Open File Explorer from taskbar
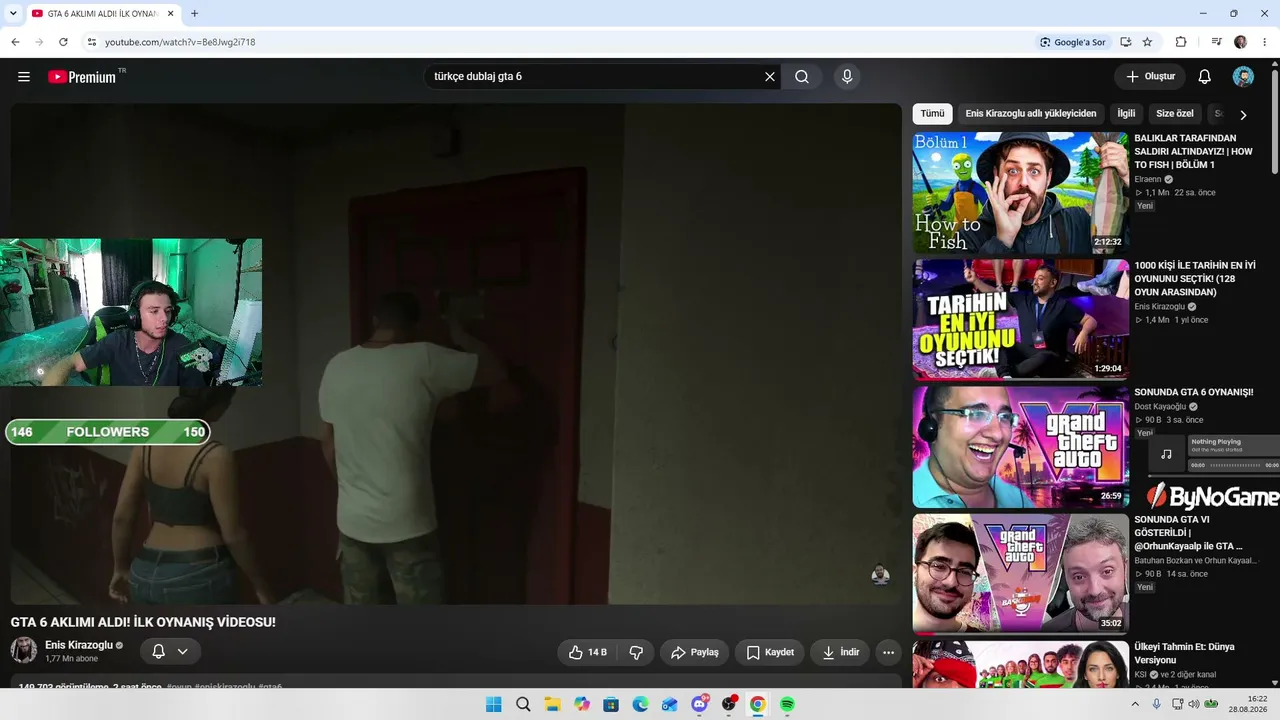This screenshot has height=720, width=1280. coord(552,704)
